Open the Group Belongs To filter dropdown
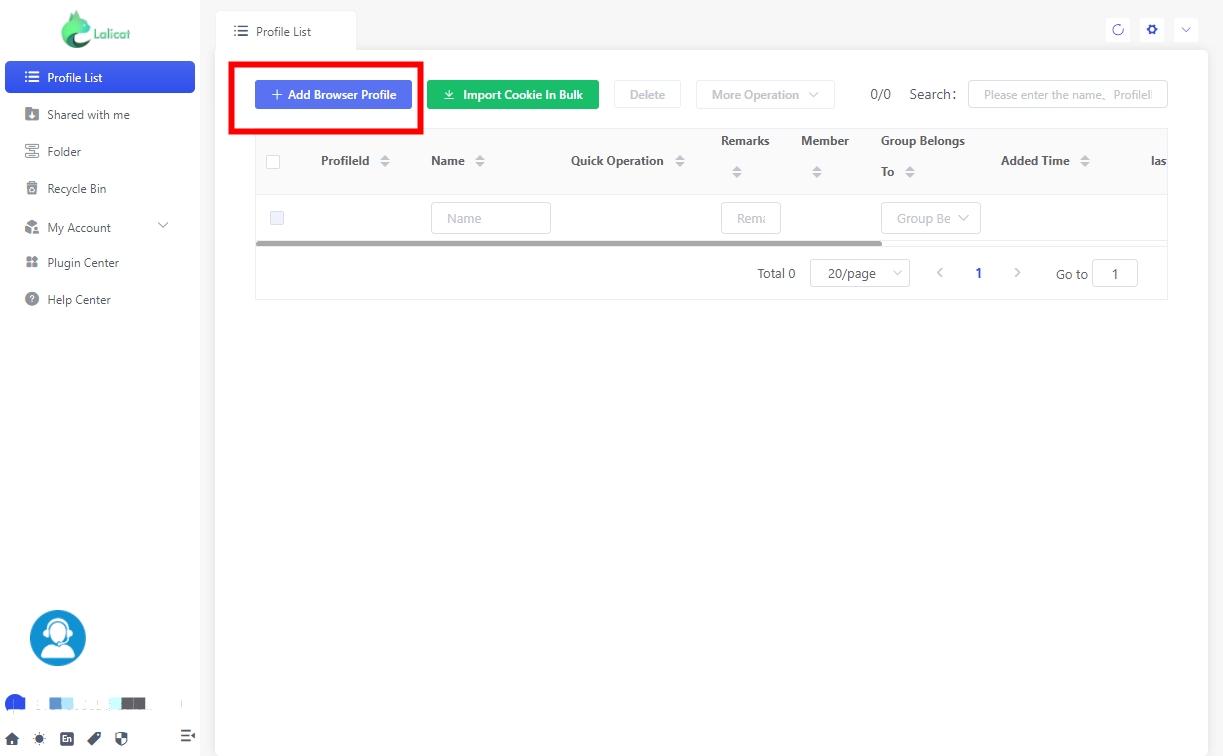The width and height of the screenshot is (1223, 756). click(x=930, y=218)
